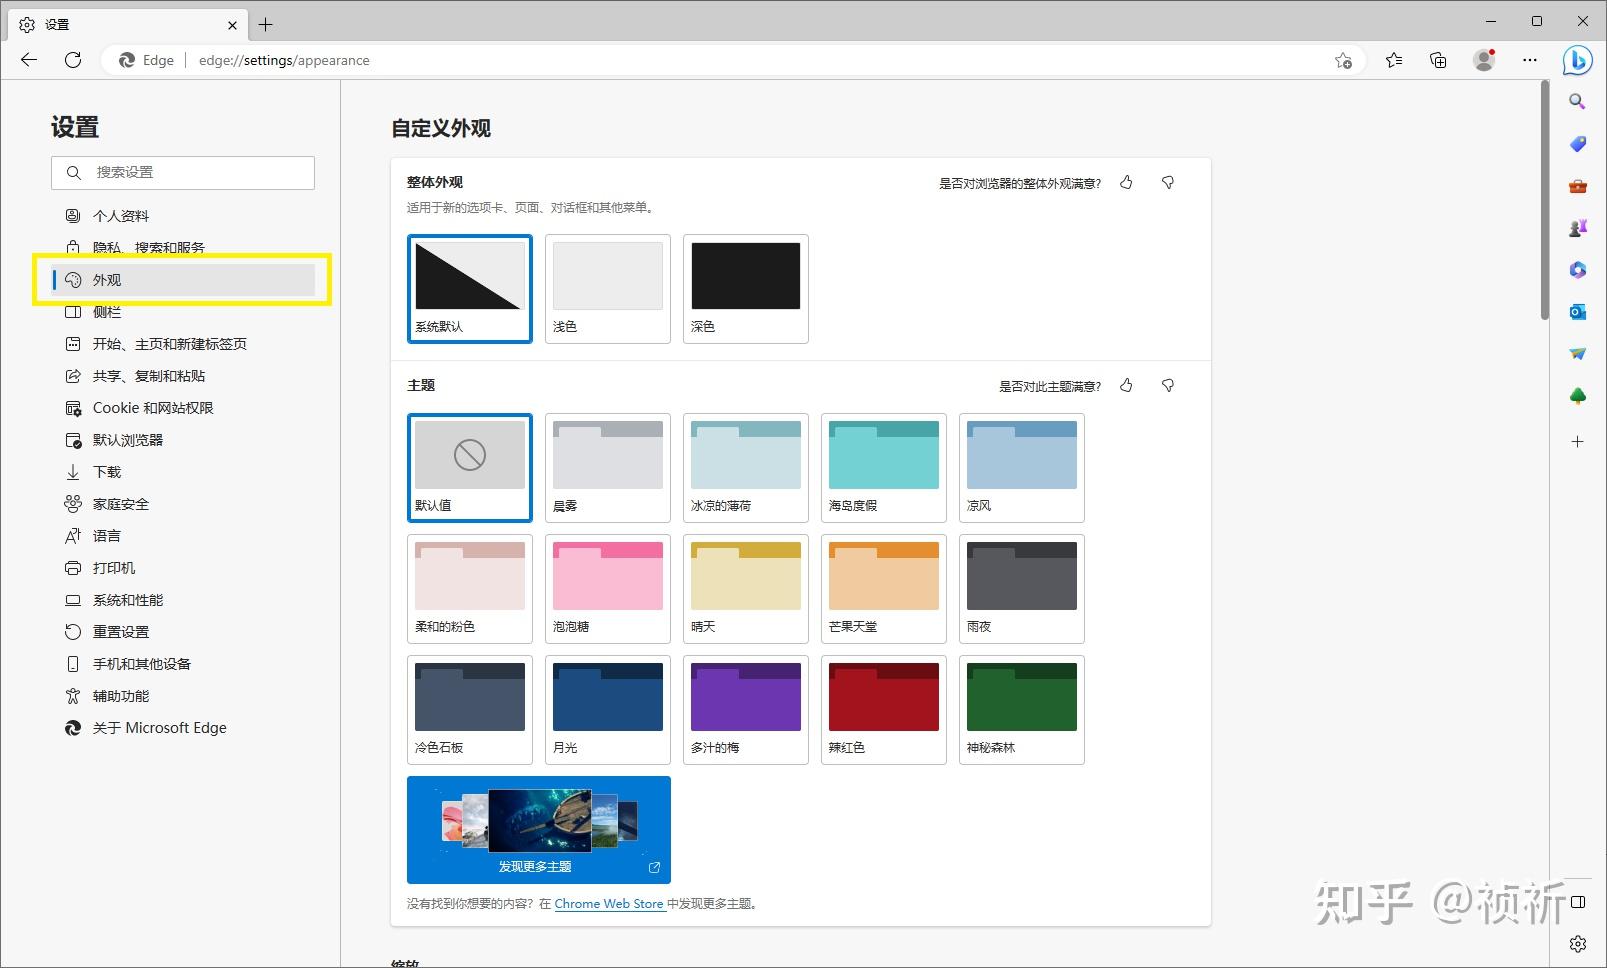Open Collections icon in toolbar

click(1438, 60)
